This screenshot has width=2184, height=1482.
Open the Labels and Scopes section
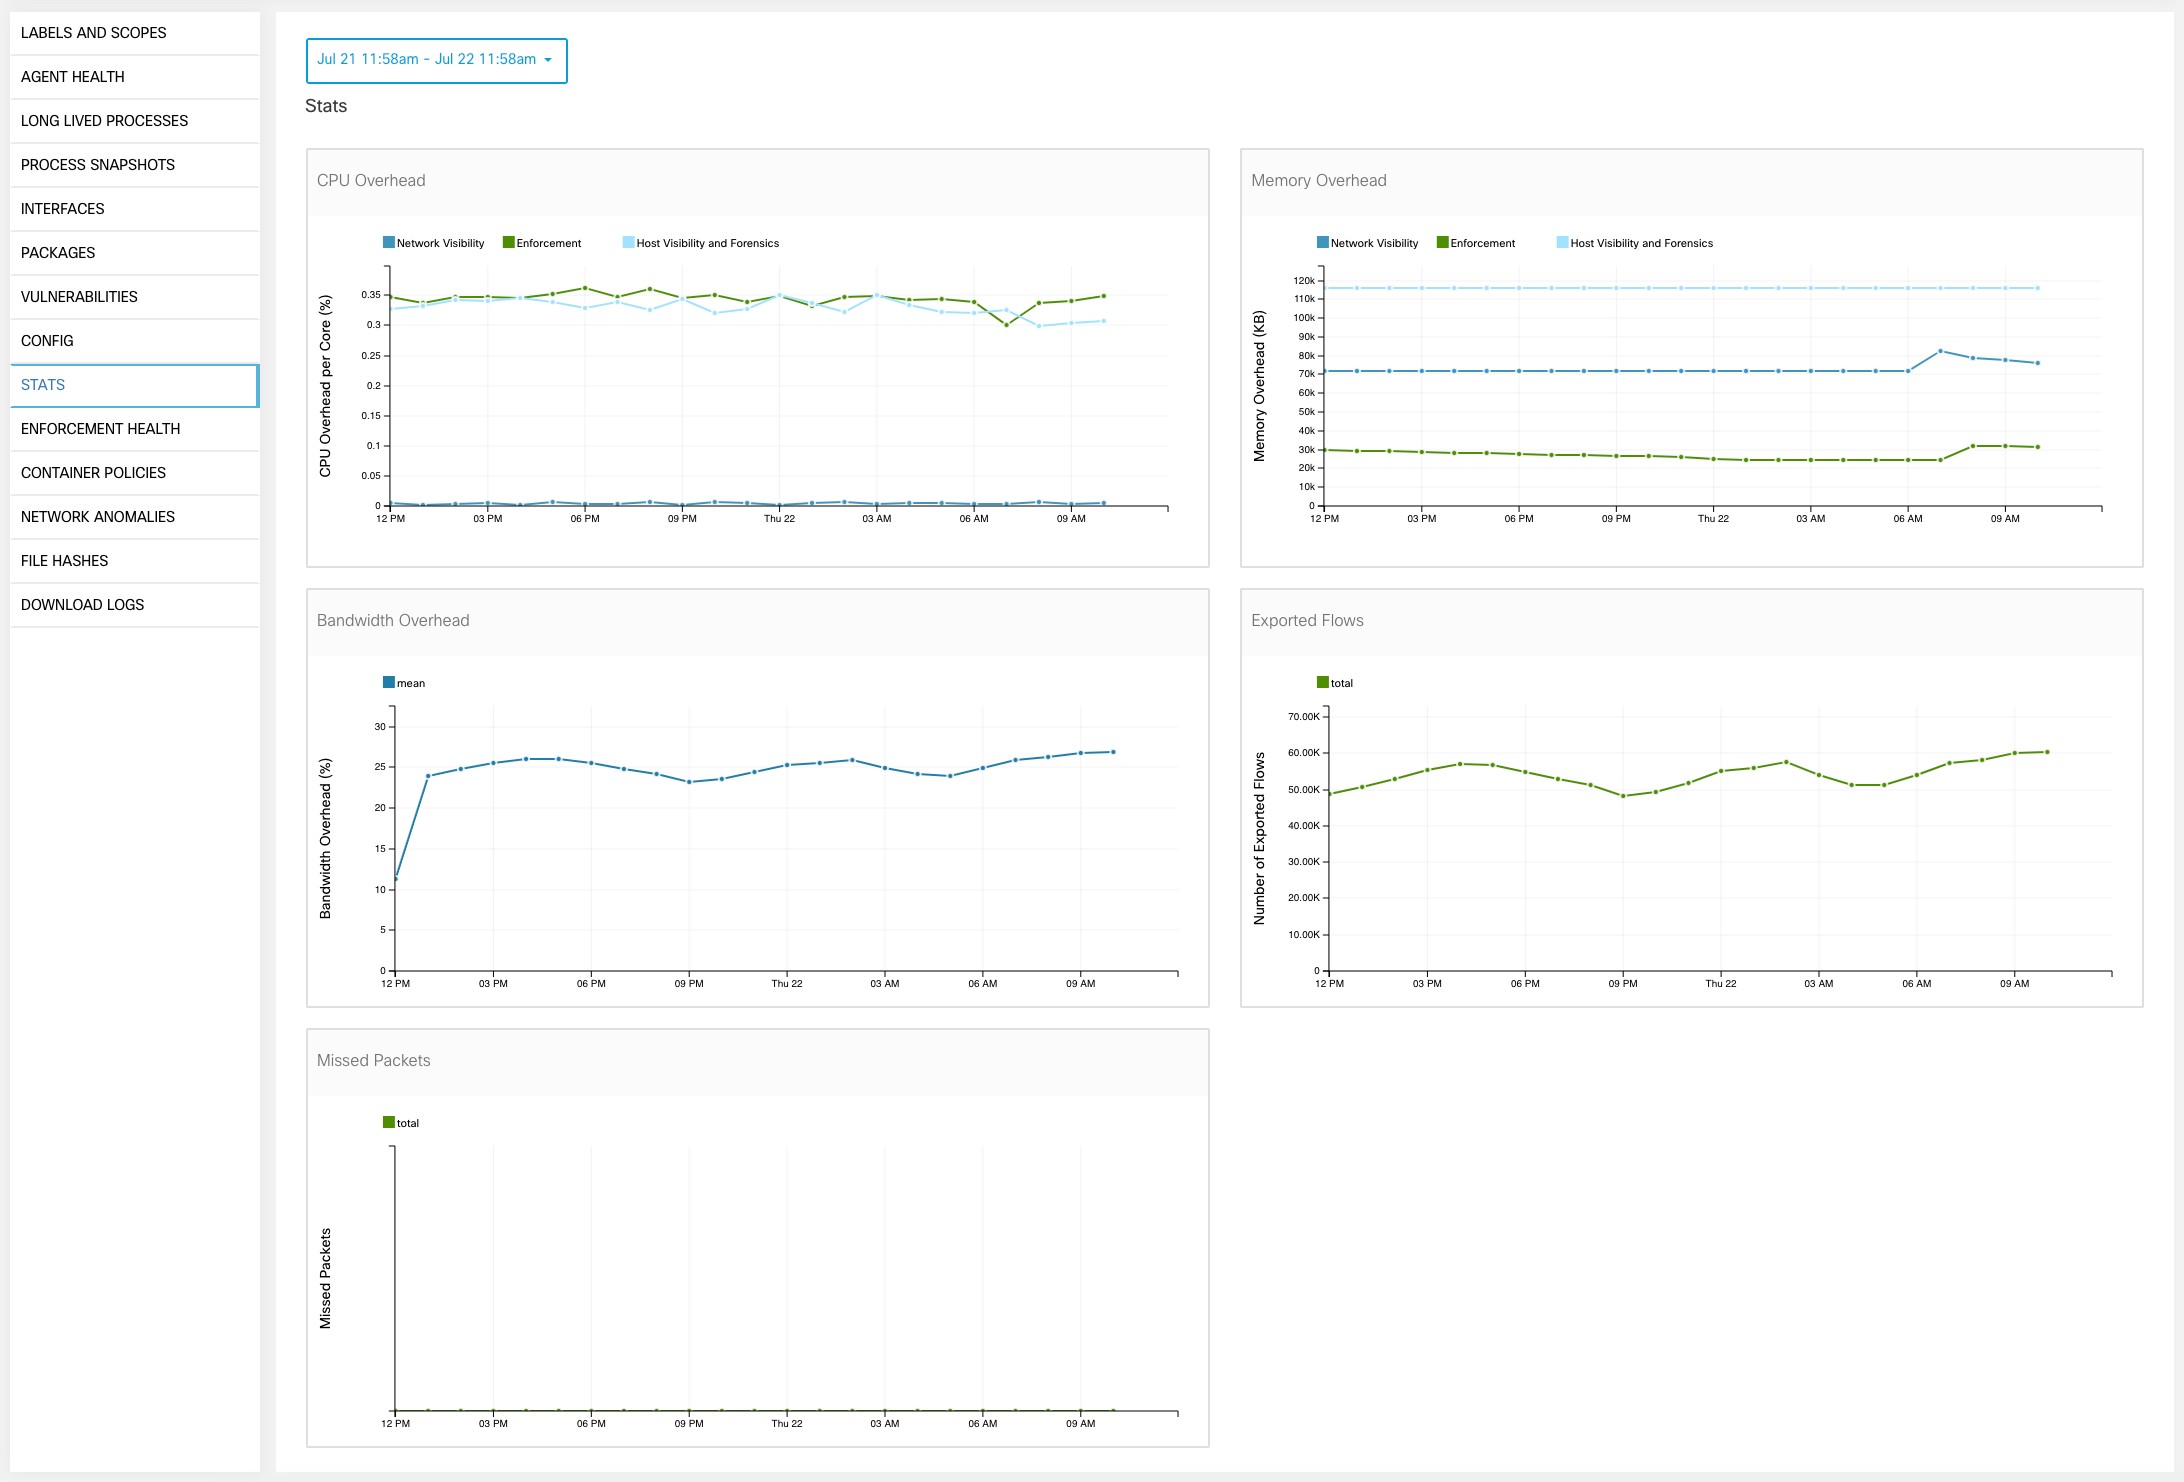click(135, 33)
